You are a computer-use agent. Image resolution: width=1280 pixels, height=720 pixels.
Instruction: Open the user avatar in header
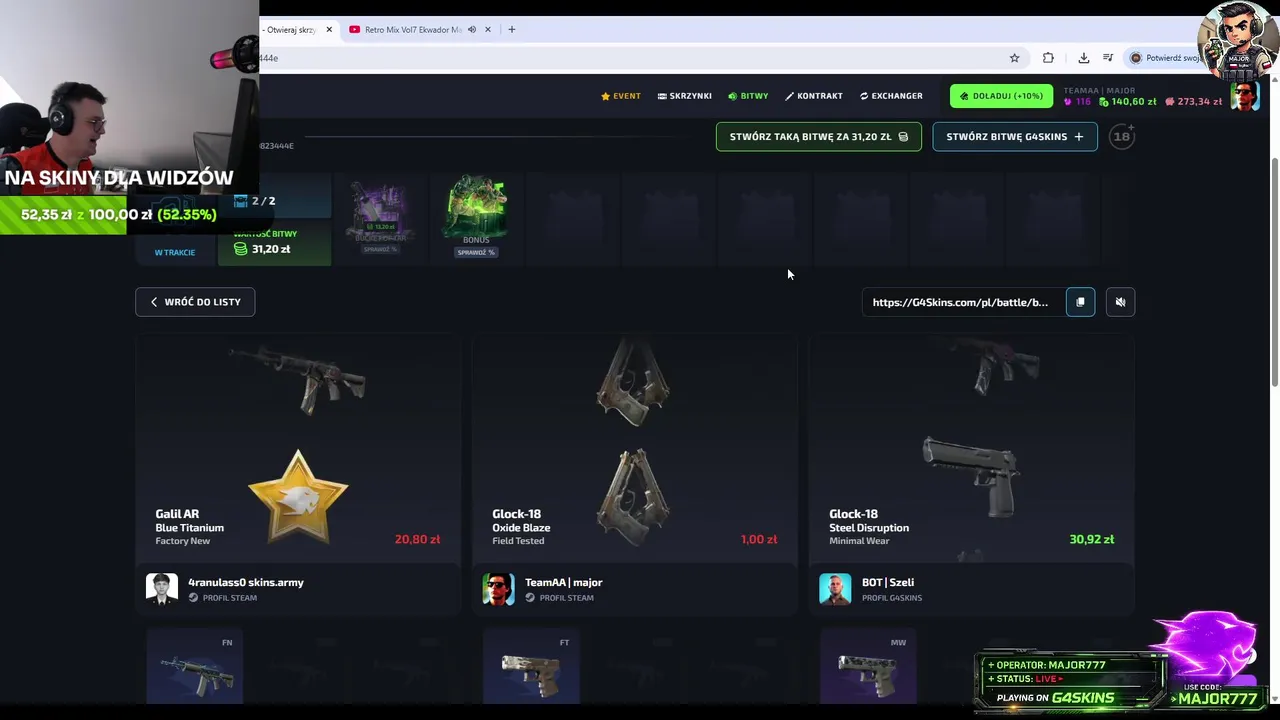[x=1245, y=96]
